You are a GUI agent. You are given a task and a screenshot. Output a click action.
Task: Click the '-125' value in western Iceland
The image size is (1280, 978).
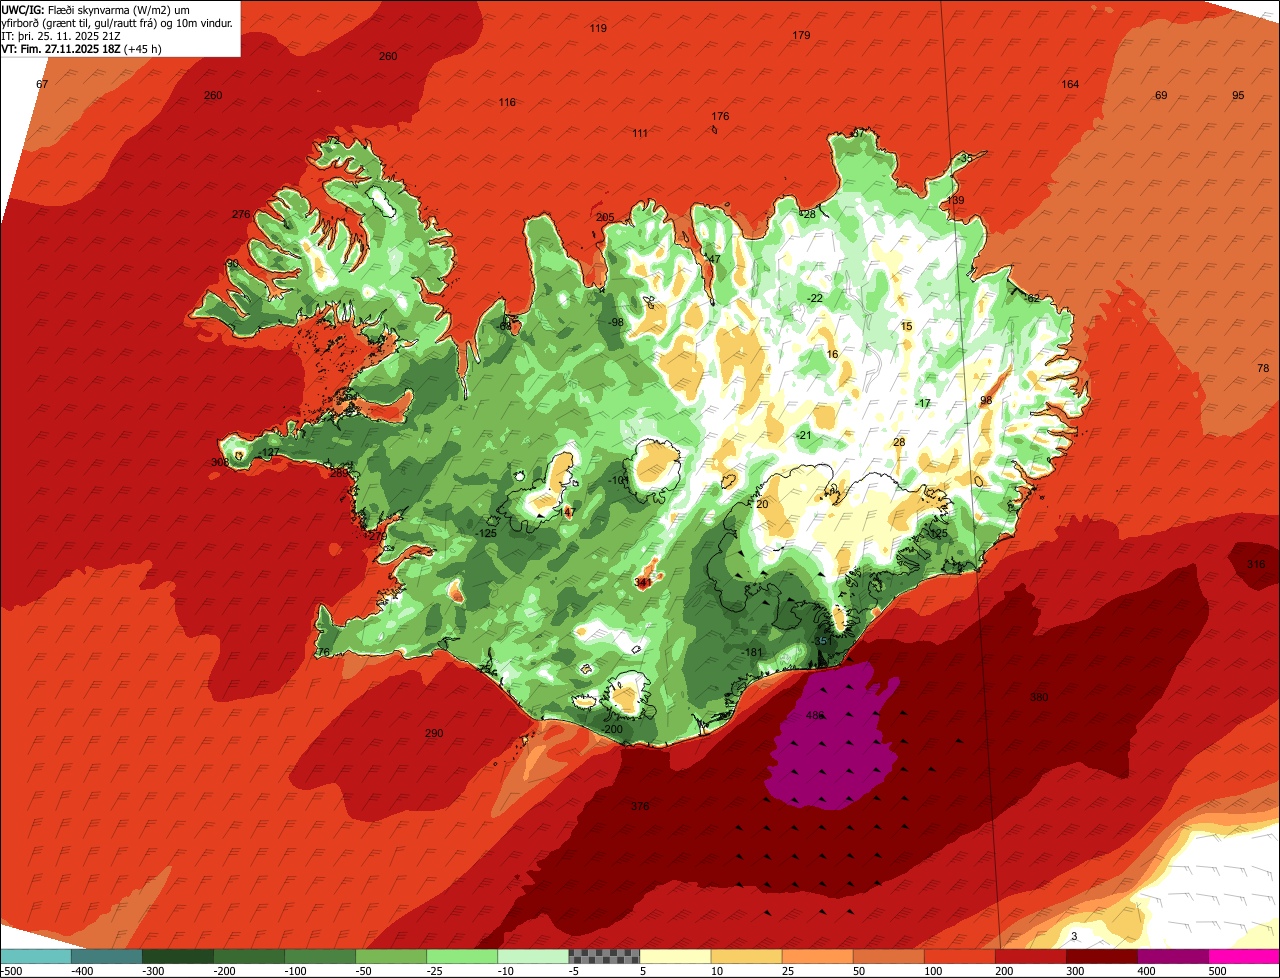[487, 533]
